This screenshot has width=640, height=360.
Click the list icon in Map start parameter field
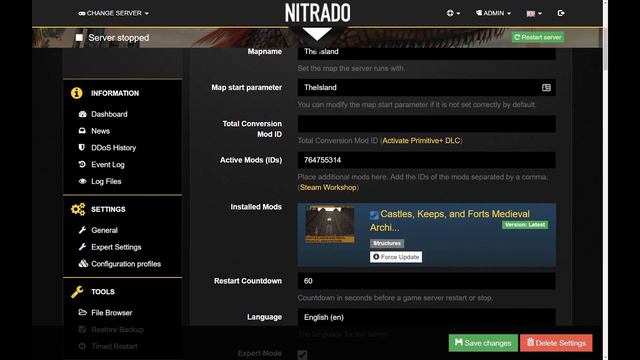coord(546,87)
